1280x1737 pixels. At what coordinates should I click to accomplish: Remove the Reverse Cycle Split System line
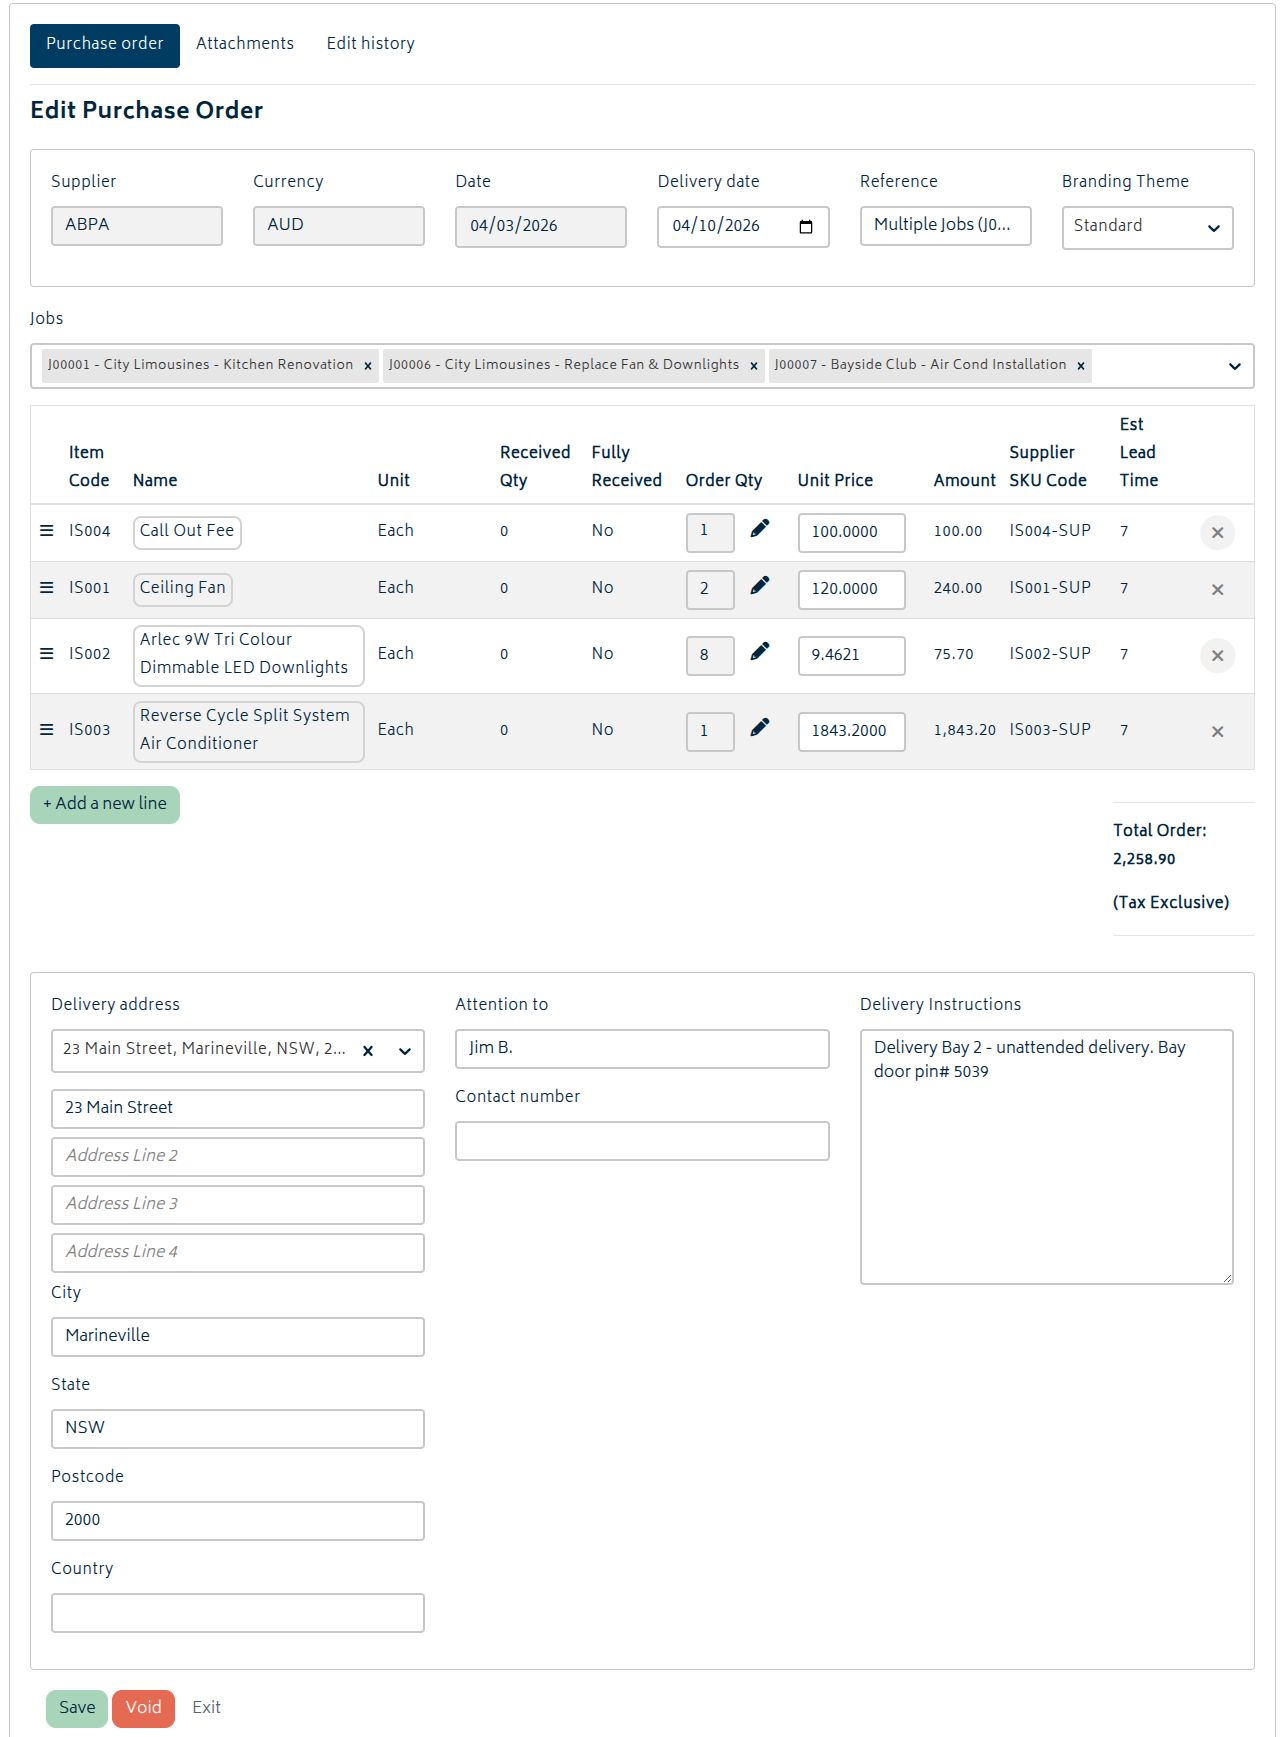[1217, 732]
